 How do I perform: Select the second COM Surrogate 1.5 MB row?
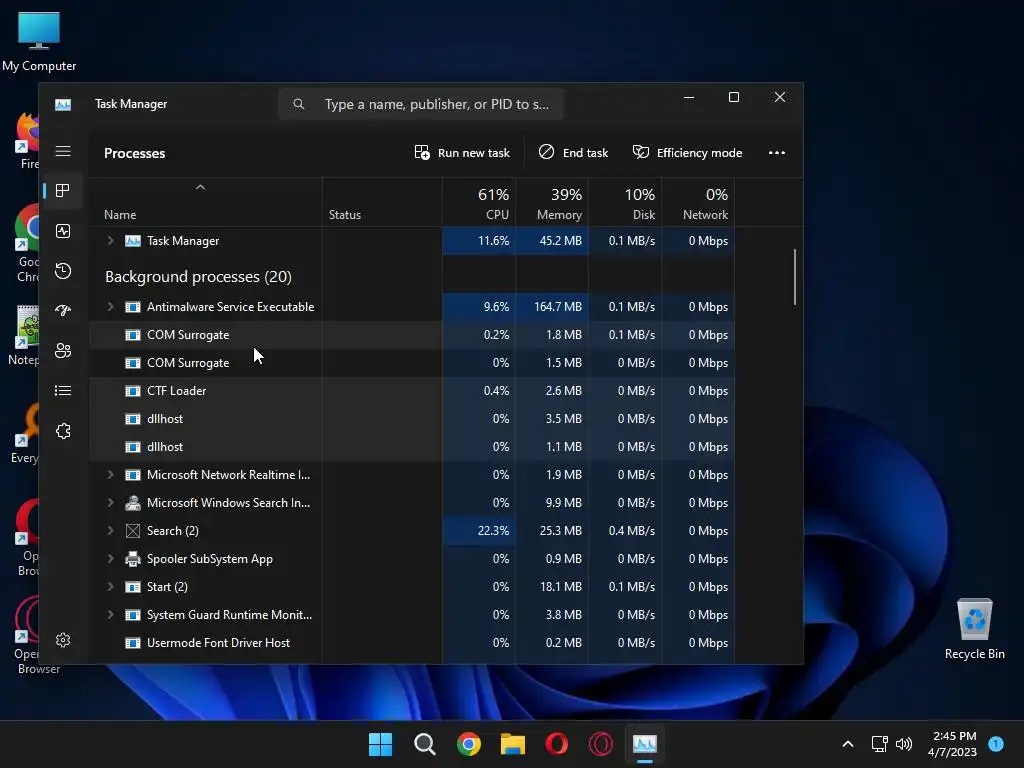pos(411,363)
